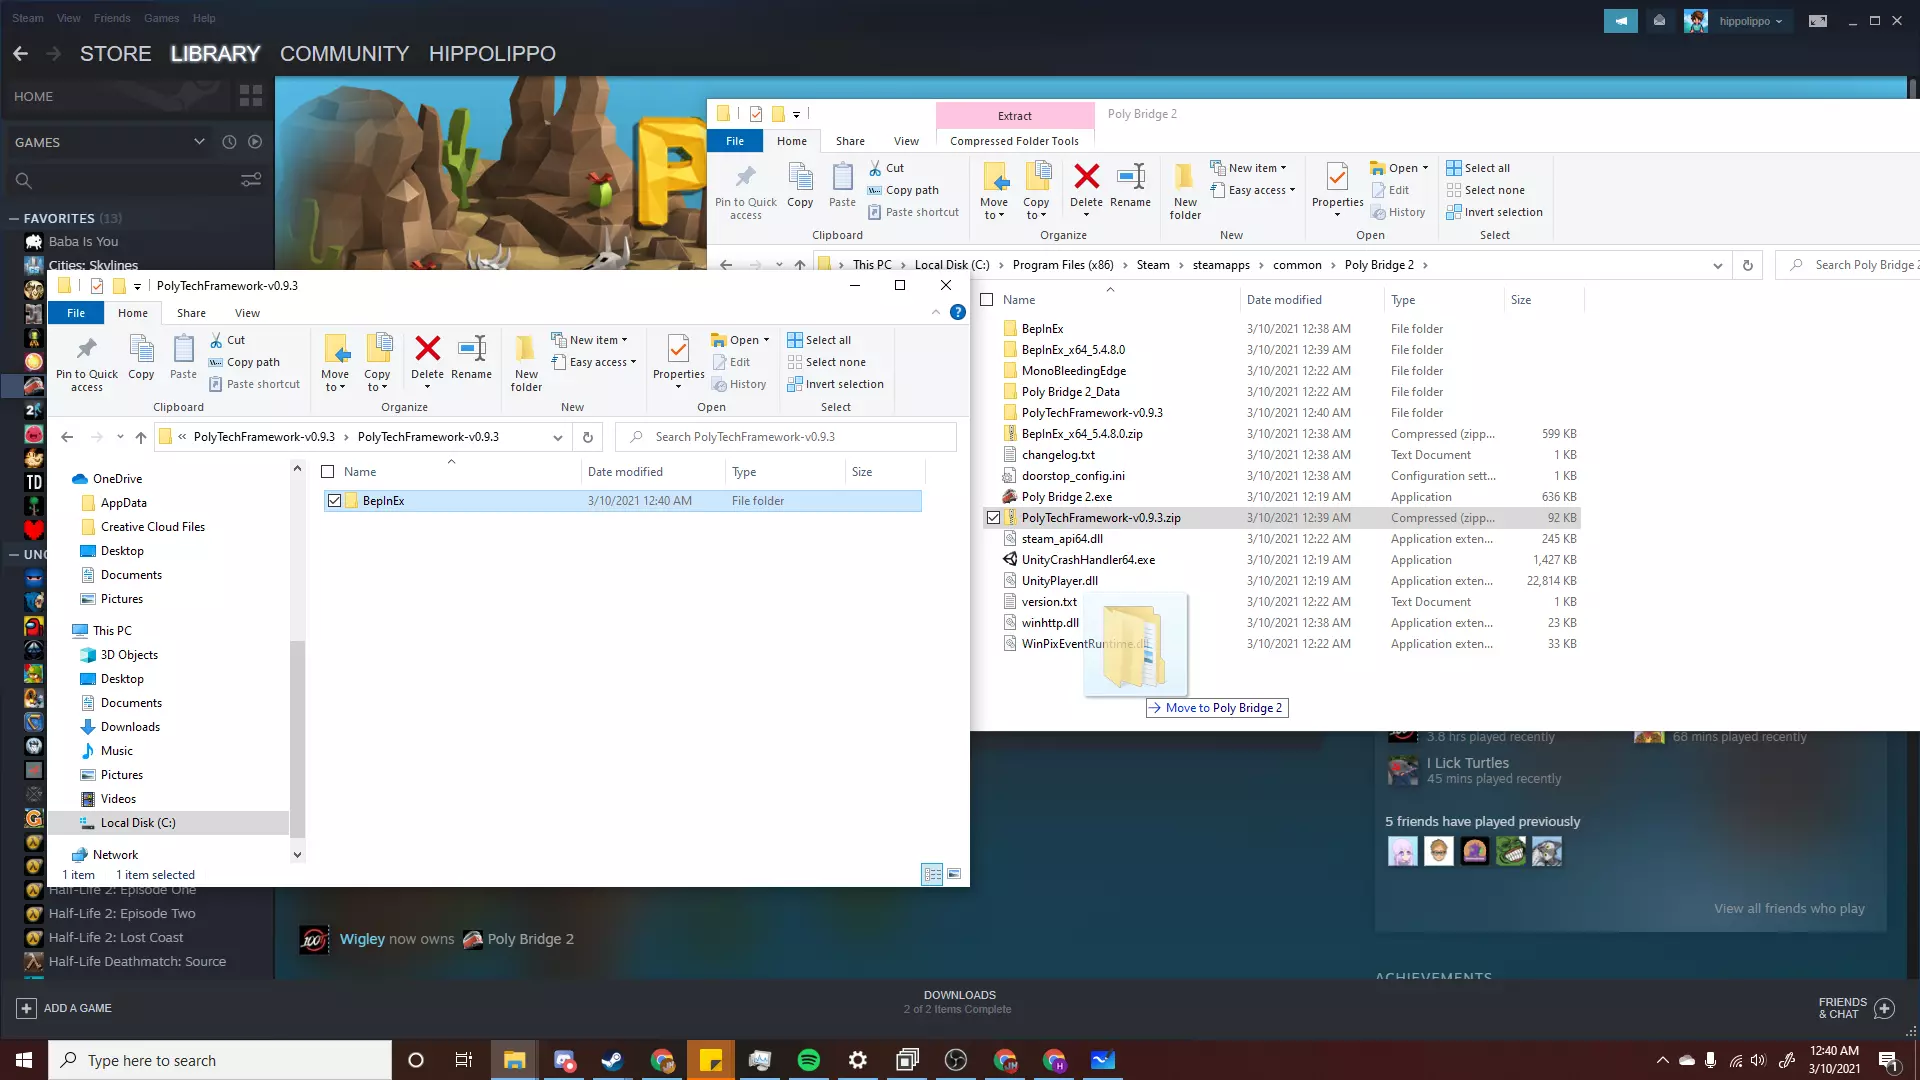Open Steam library filter settings icon
Screen dimensions: 1920x1080
tap(251, 180)
